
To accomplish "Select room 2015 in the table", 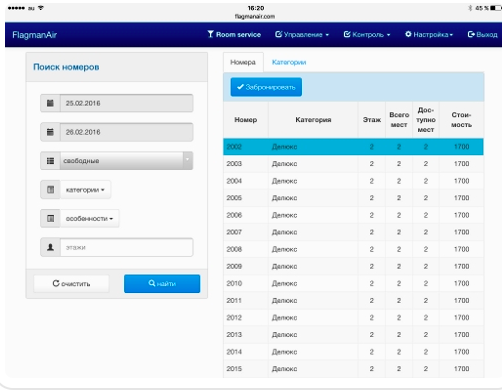I will pyautogui.click(x=353, y=369).
